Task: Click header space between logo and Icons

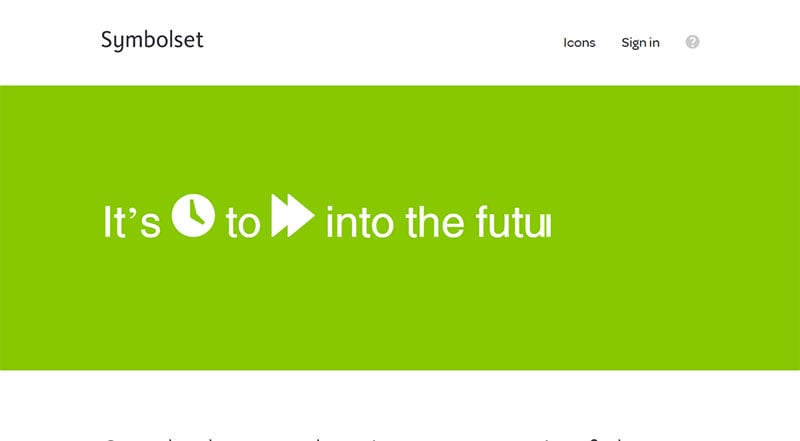Action: pyautogui.click(x=383, y=42)
